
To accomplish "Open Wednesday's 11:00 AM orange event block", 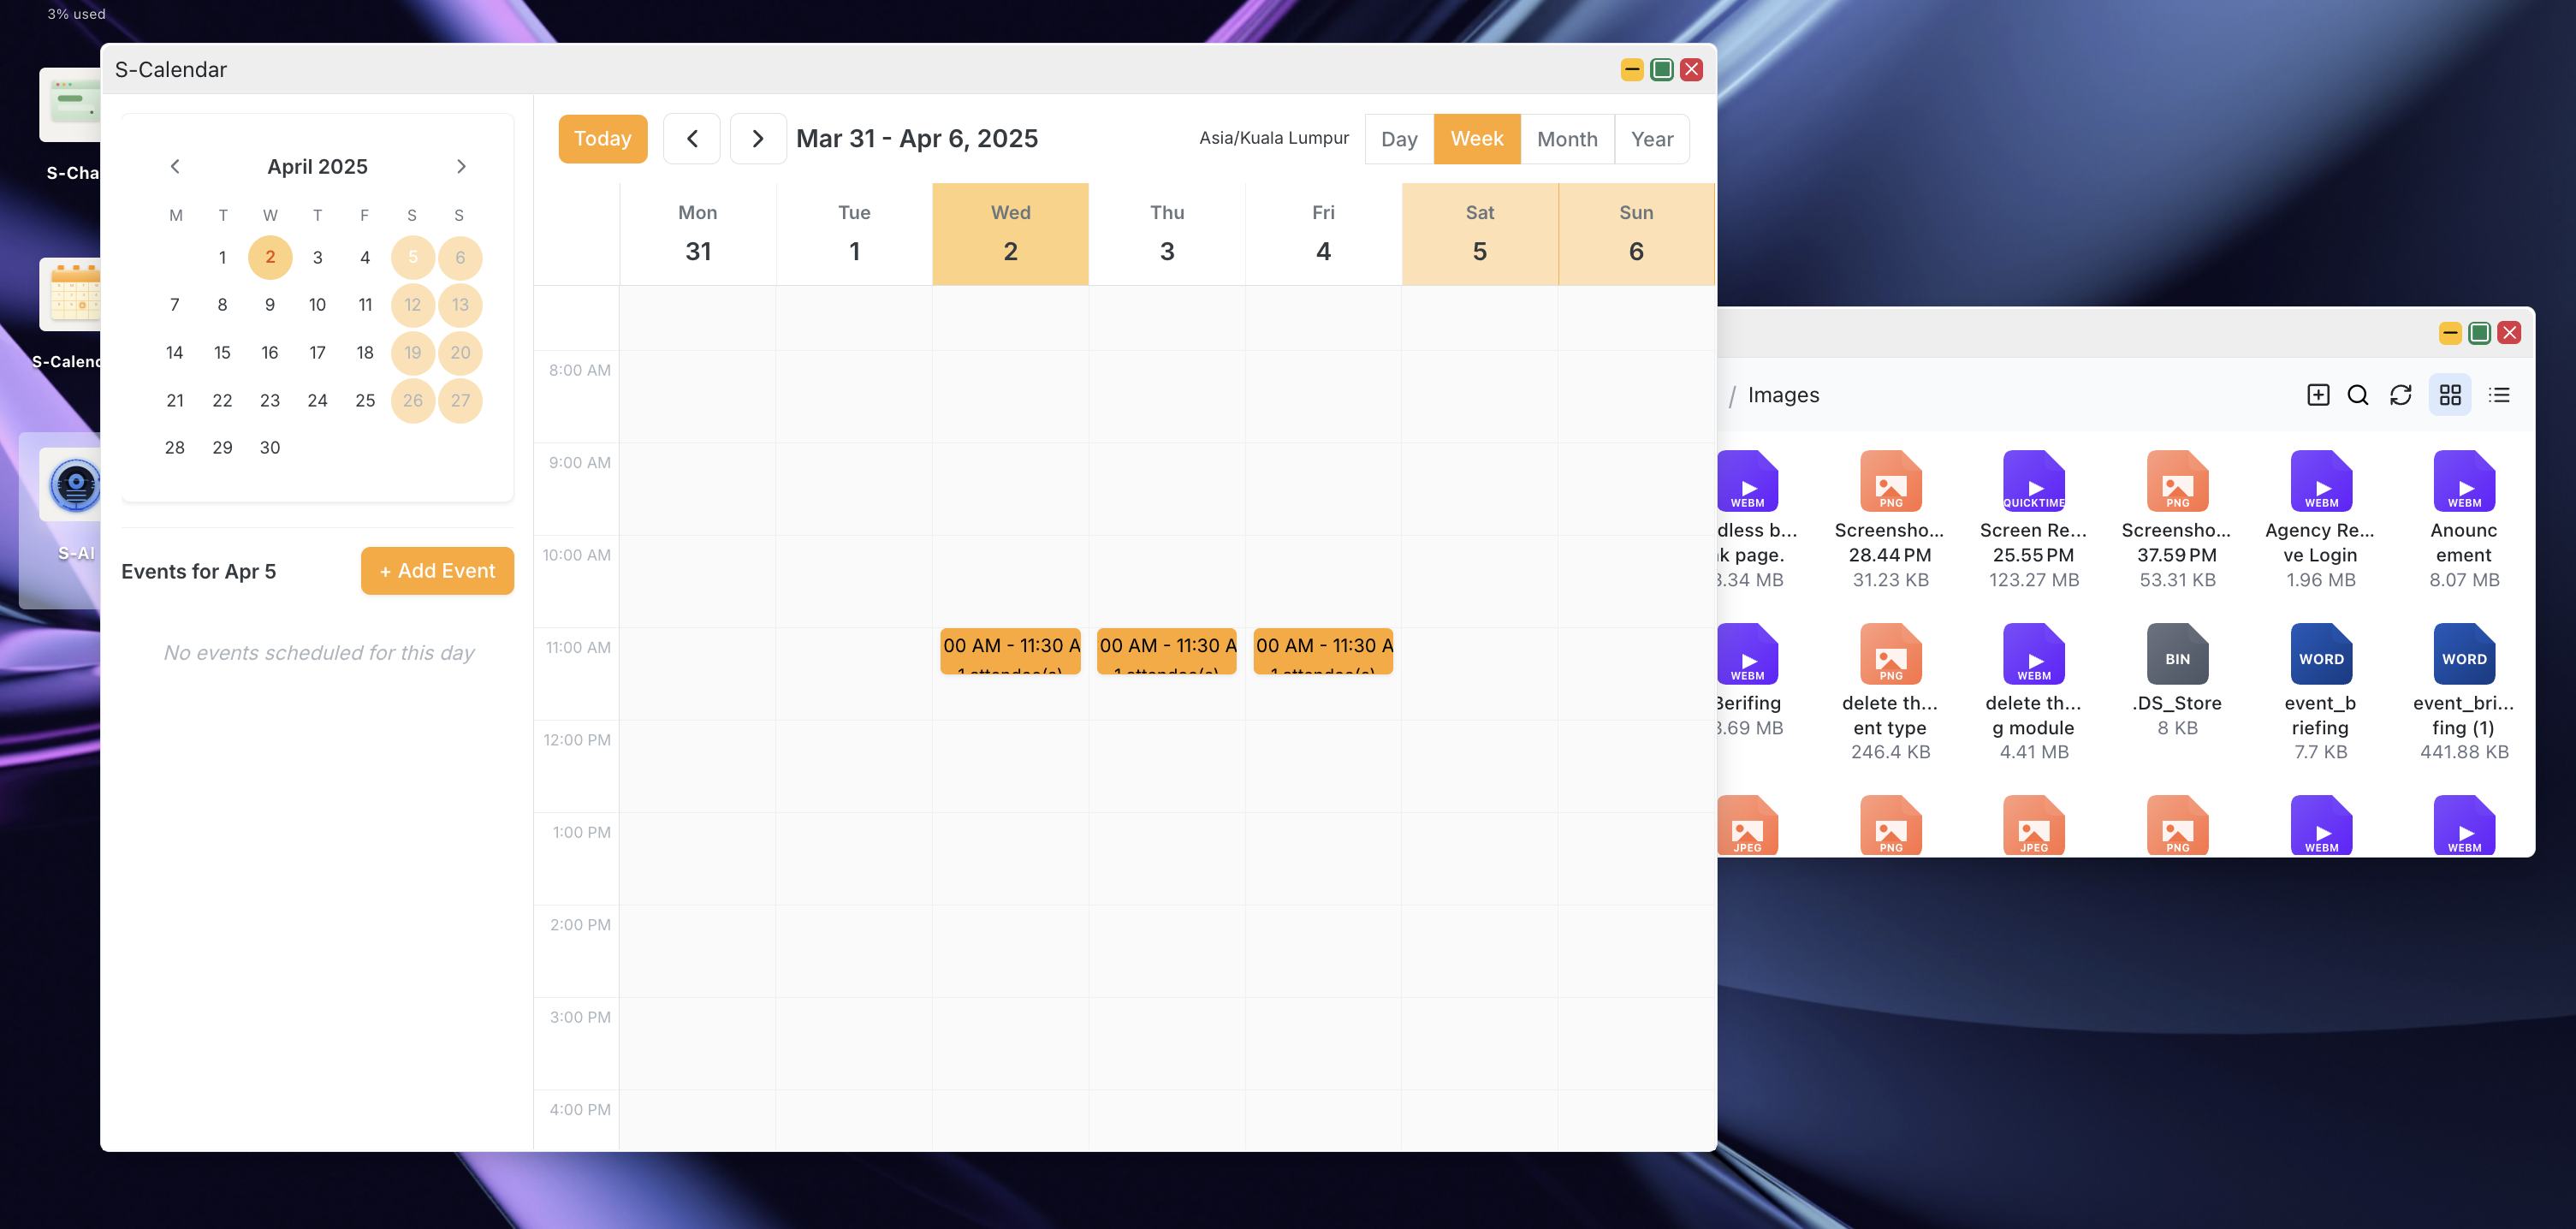I will point(1010,651).
